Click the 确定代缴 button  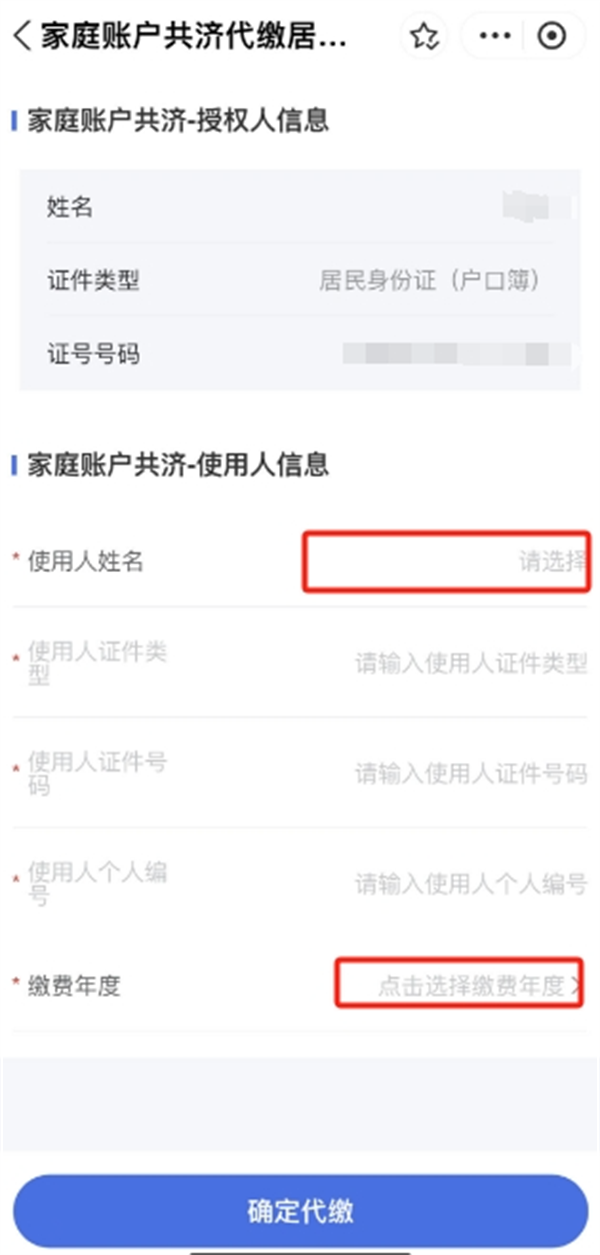[x=300, y=1211]
